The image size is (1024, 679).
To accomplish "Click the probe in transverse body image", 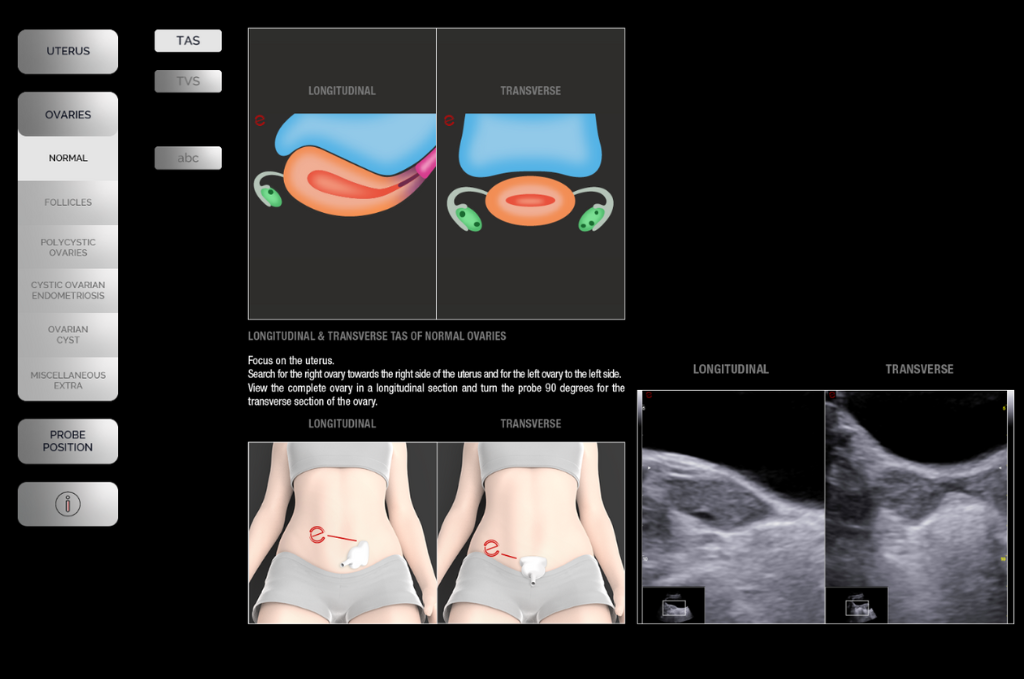I will coord(533,568).
